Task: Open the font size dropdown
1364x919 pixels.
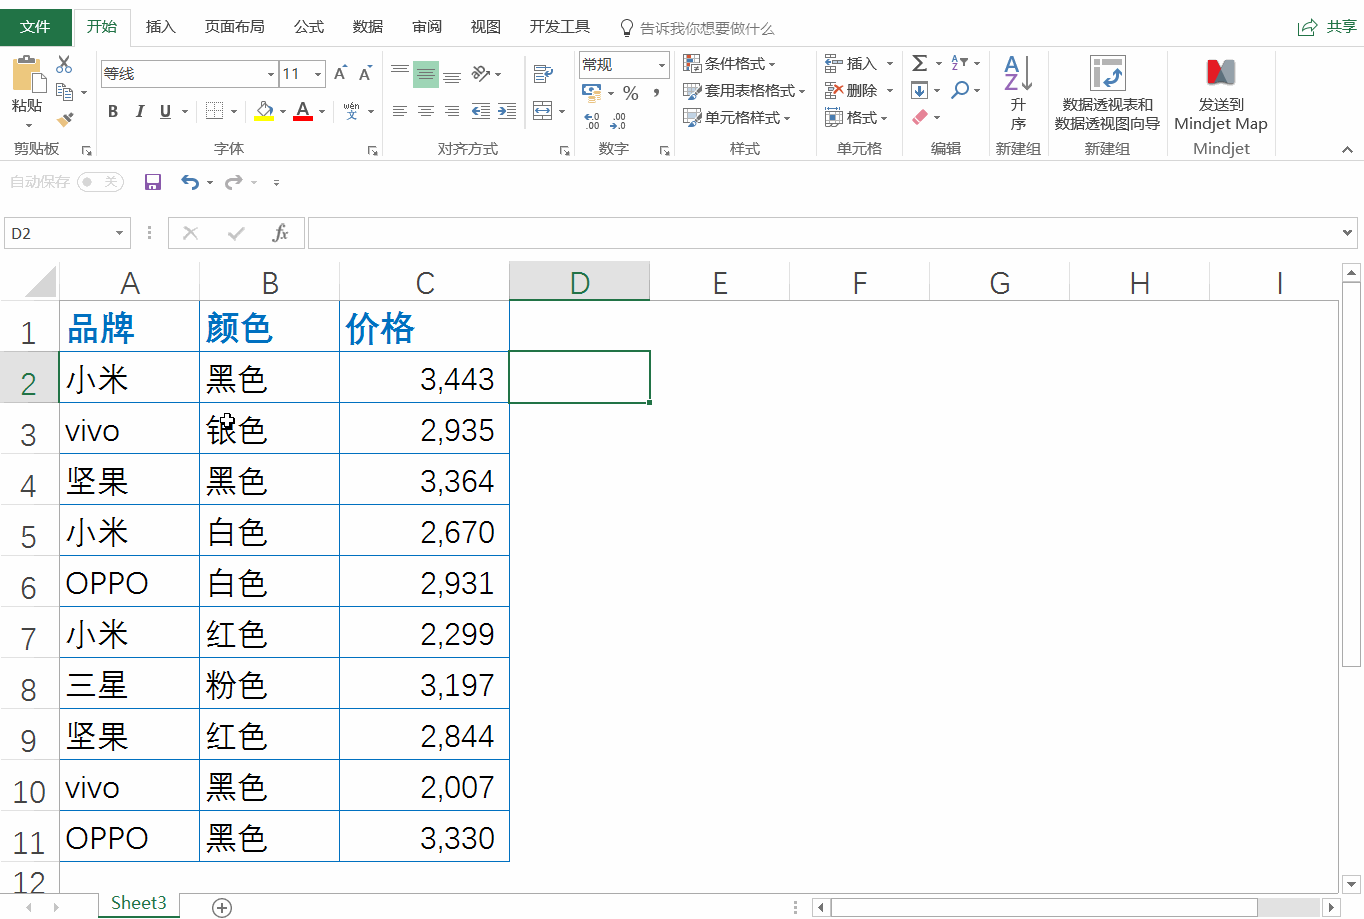Action: pyautogui.click(x=318, y=74)
